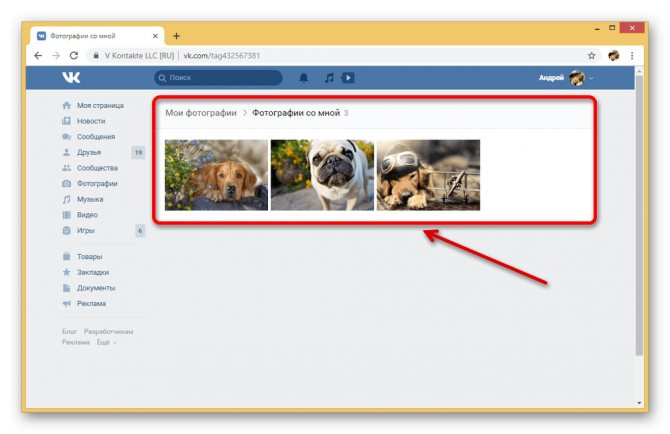Open Друзья in the left menu
This screenshot has width=670, height=434.
[89, 152]
